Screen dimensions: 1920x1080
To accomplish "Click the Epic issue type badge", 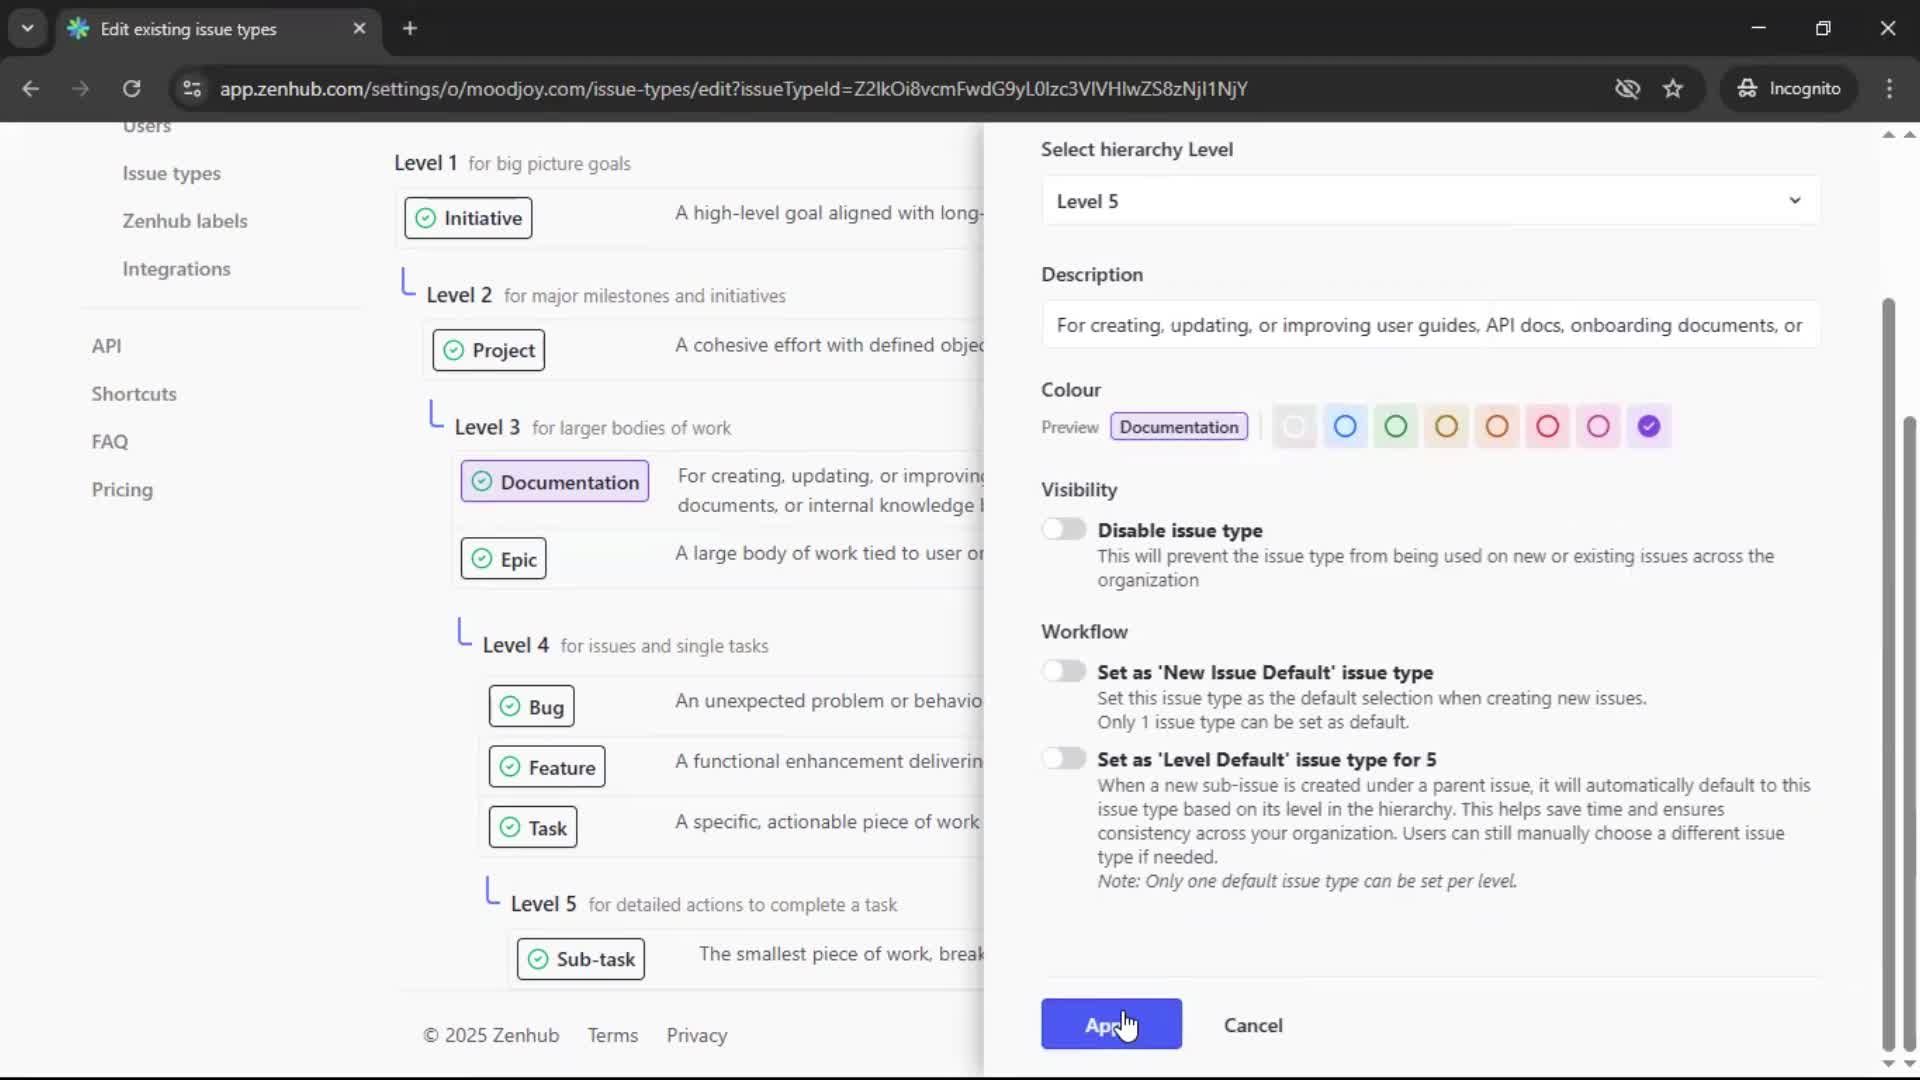I will pyautogui.click(x=503, y=558).
